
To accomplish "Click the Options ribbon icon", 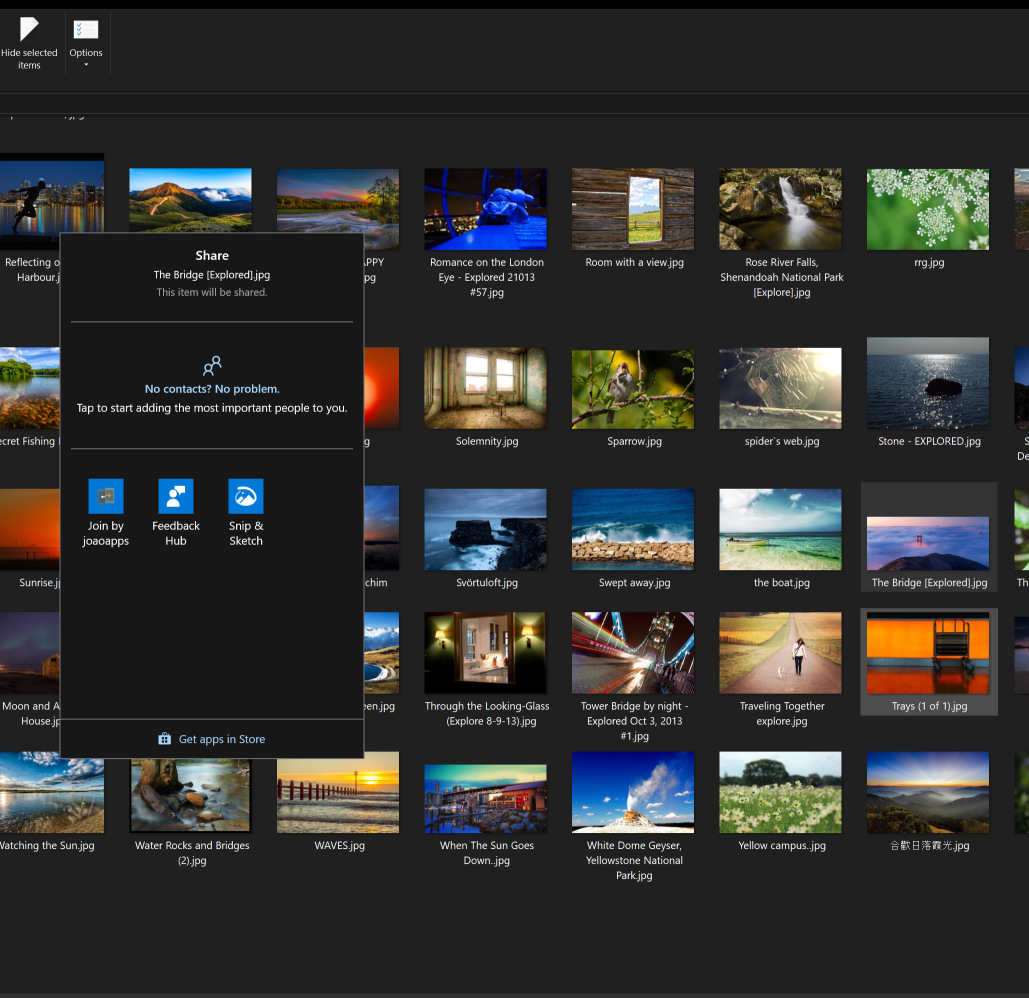I will 86,30.
